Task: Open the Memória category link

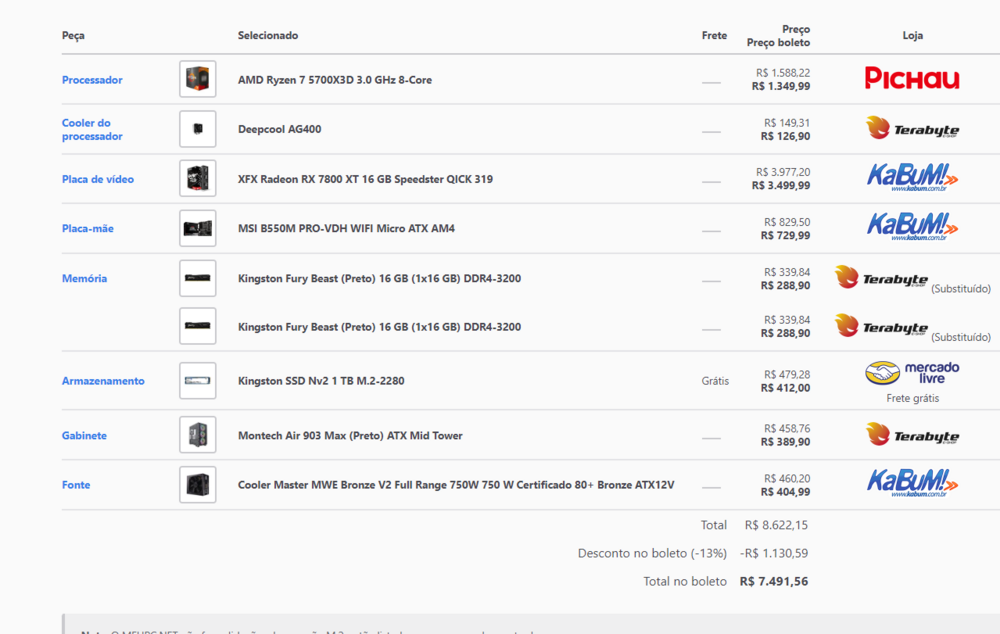Action: pos(84,278)
